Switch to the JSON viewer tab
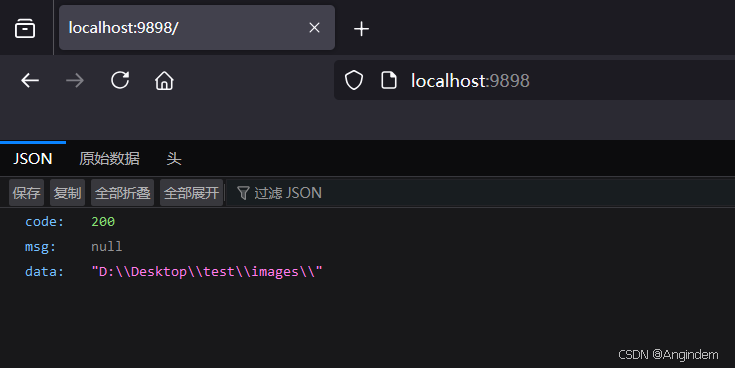 coord(33,158)
